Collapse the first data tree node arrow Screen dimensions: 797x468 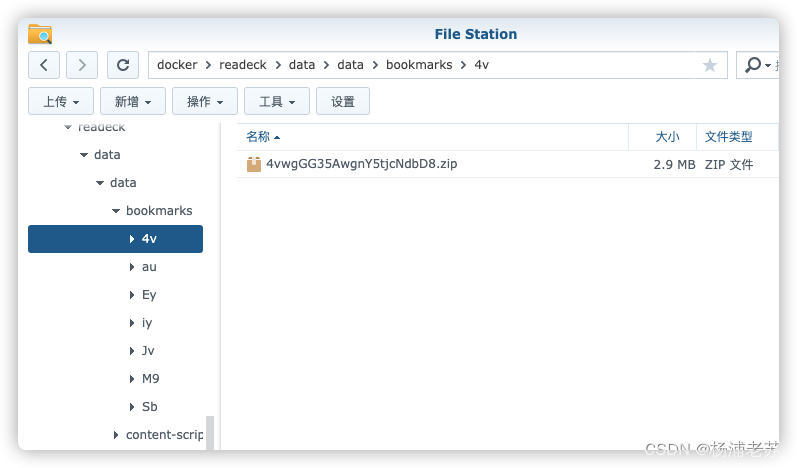pos(84,155)
